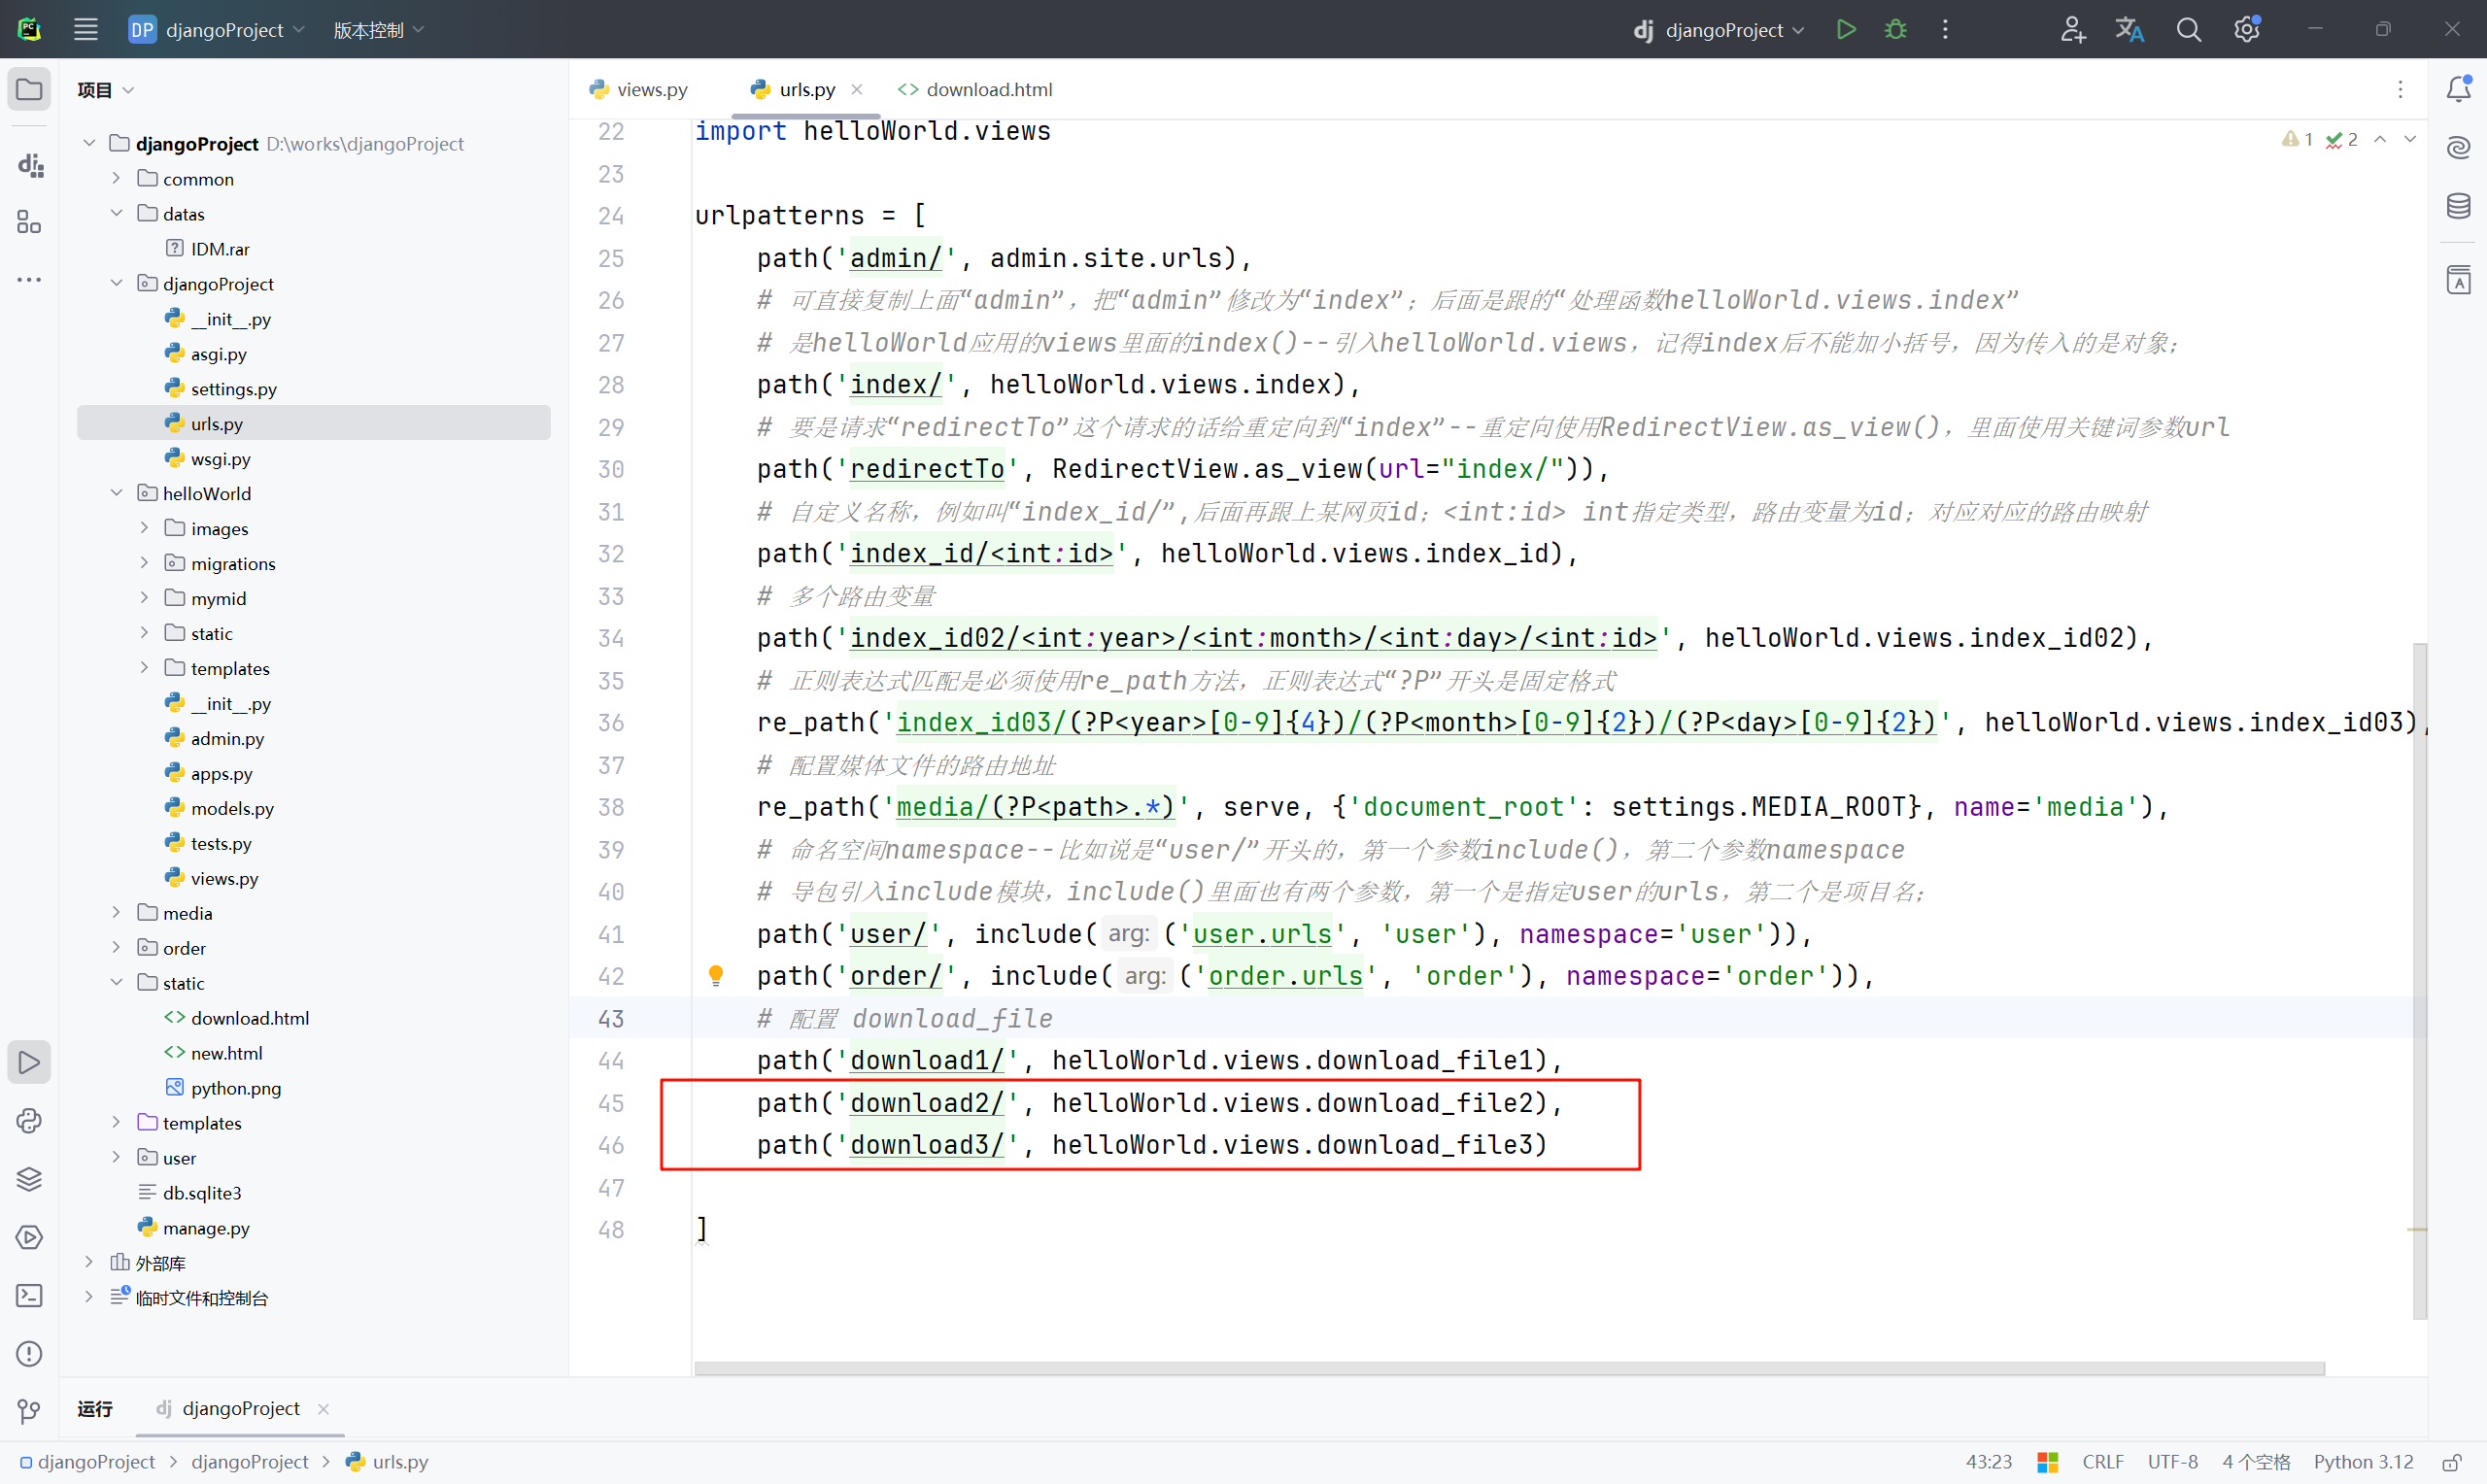2487x1484 pixels.
Task: Change line separator CRLF
Action: click(x=2103, y=1462)
